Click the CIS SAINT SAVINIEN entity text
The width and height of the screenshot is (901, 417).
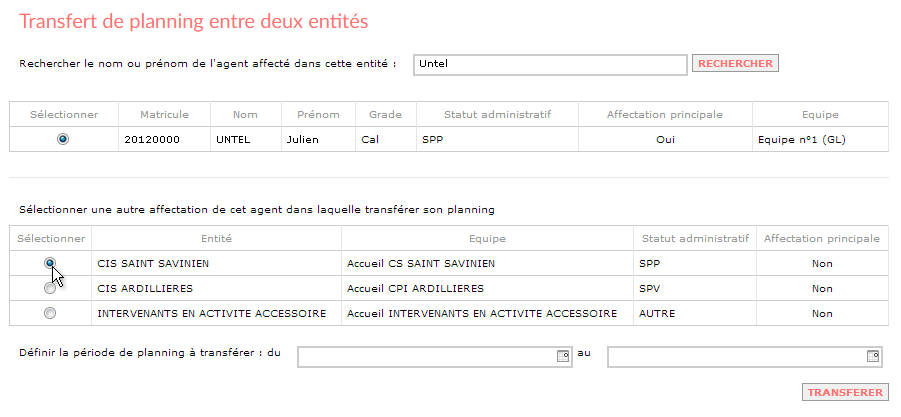coord(153,264)
